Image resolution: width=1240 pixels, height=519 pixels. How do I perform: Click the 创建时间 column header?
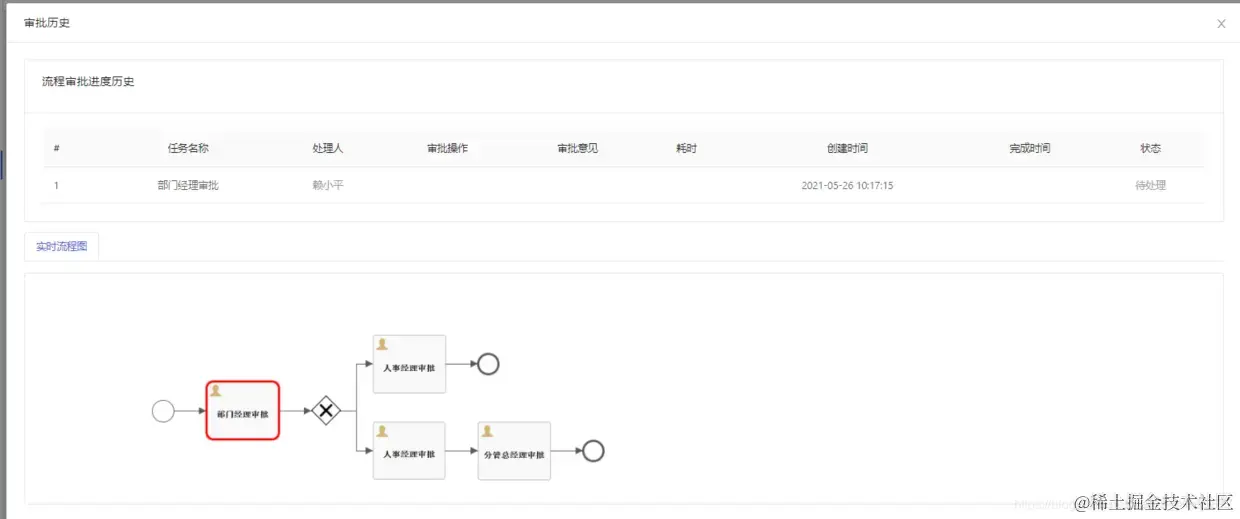click(x=847, y=148)
